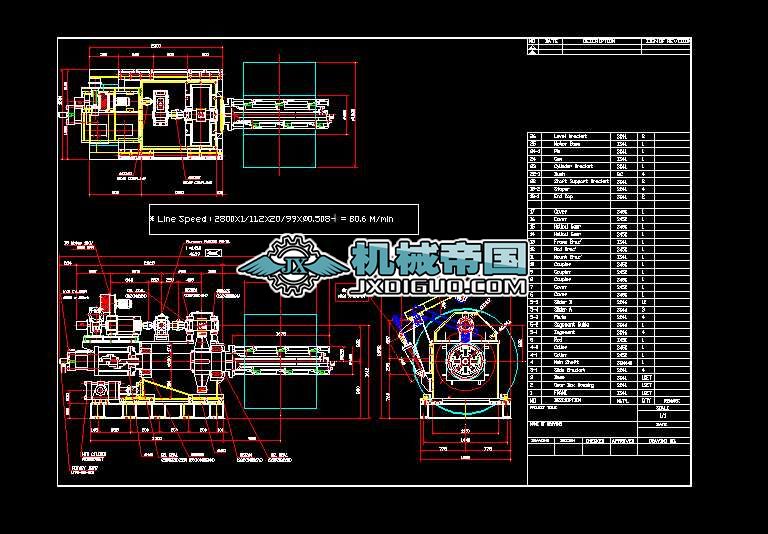
Task: Click the "DATE" label in revision table header
Action: pos(551,41)
